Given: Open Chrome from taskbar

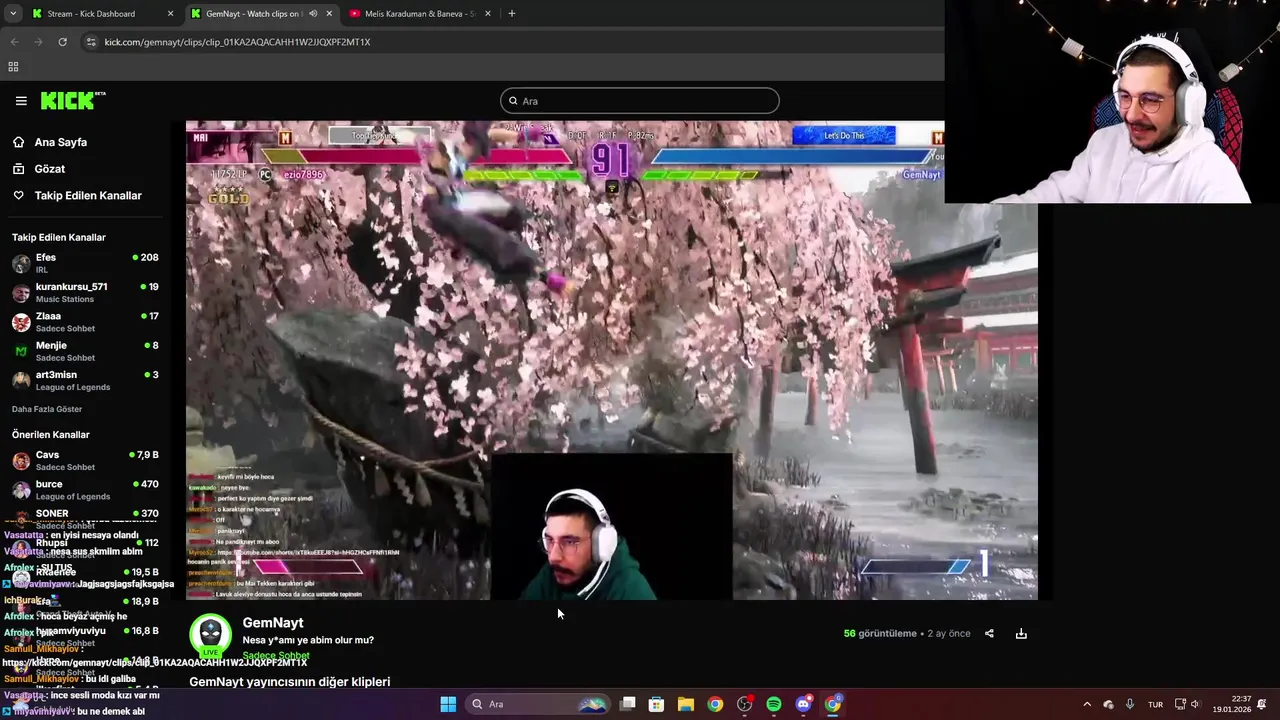Looking at the screenshot, I should click(715, 704).
